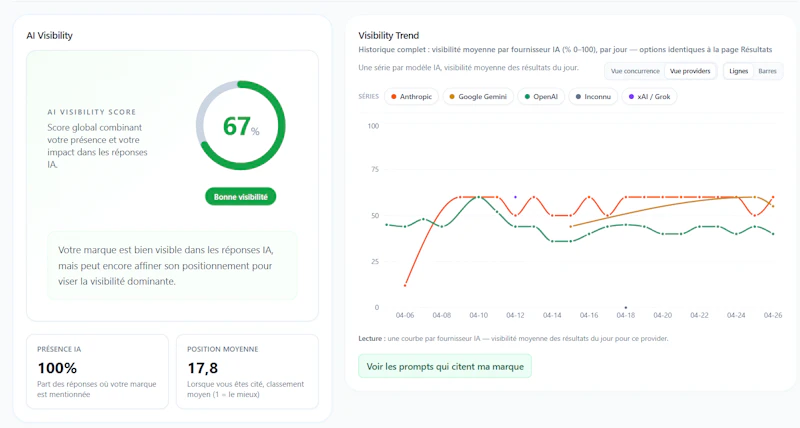Select the Barres chart type

[767, 71]
